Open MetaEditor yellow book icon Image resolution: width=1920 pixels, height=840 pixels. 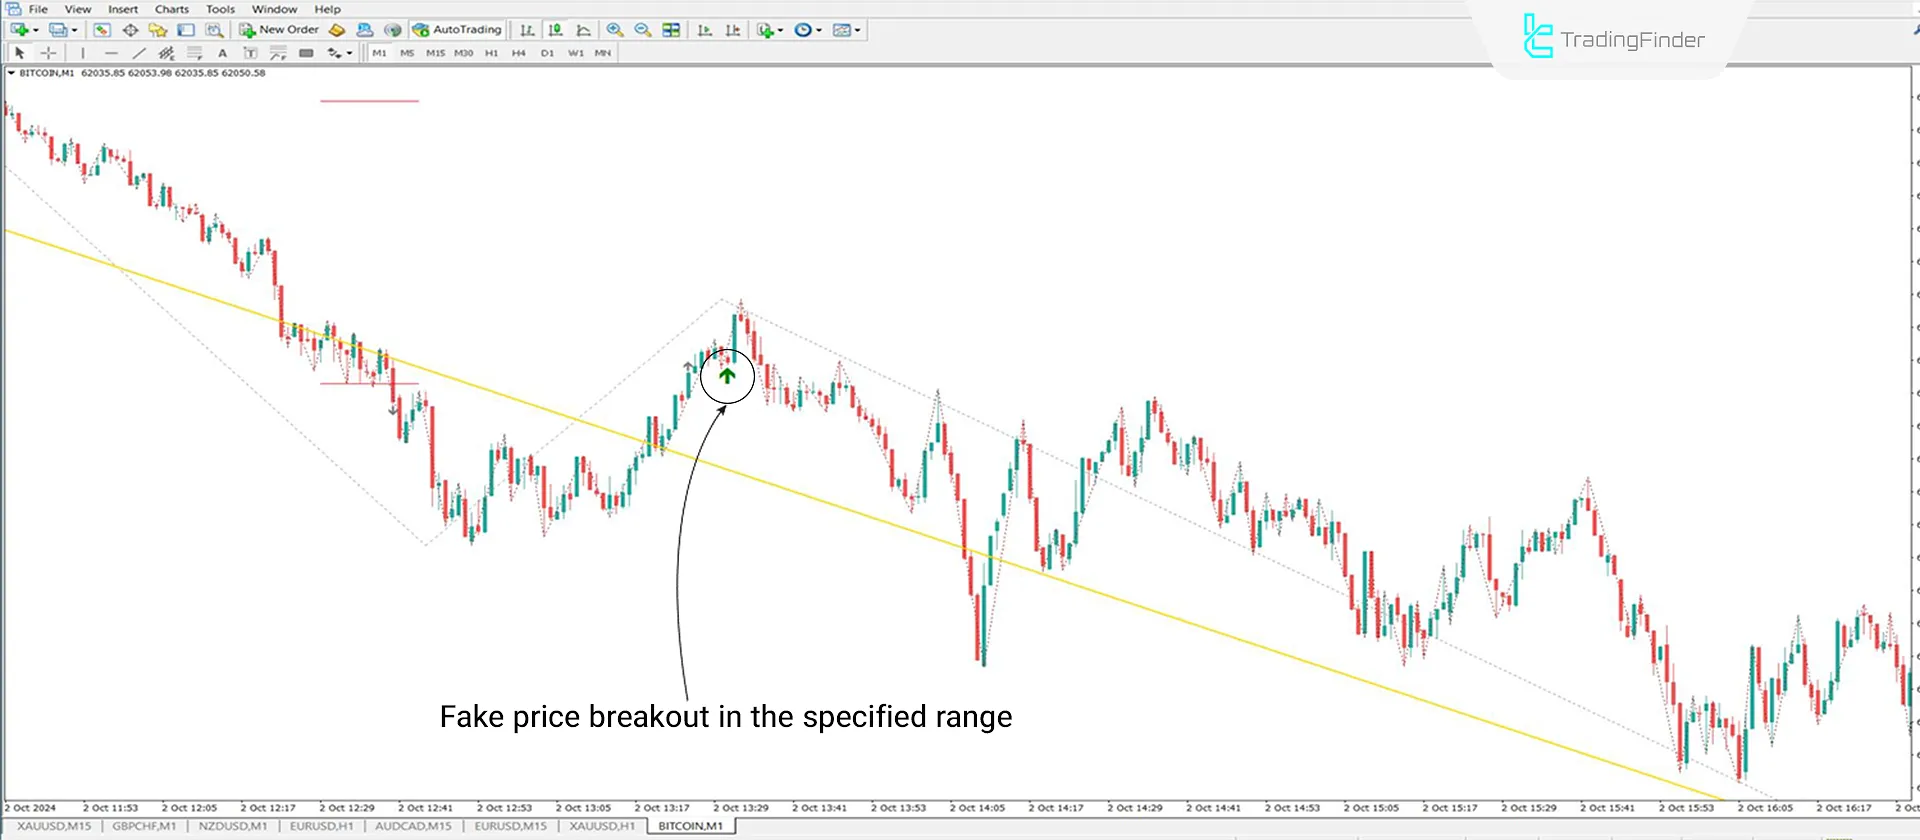click(337, 30)
